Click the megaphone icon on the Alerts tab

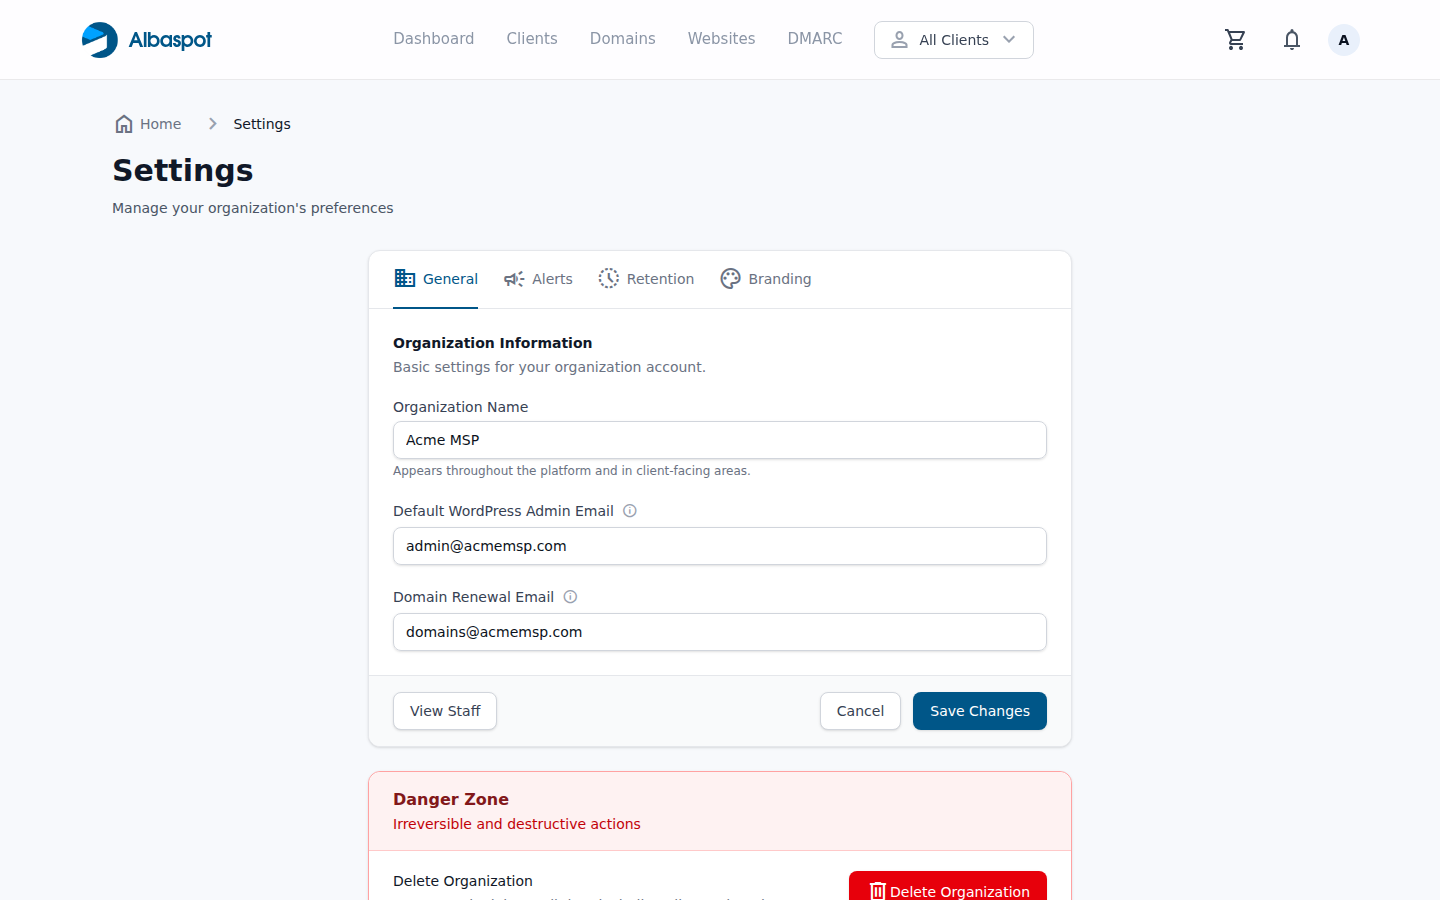513,278
